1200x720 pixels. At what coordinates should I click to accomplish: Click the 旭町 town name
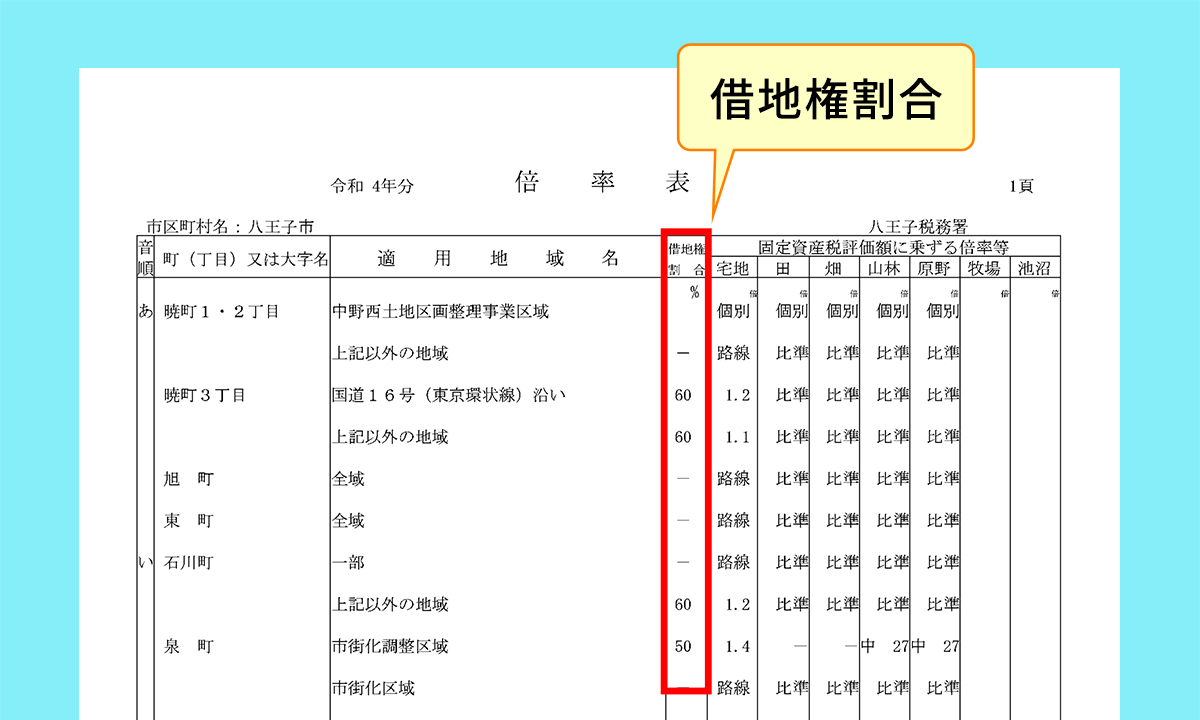(x=188, y=479)
